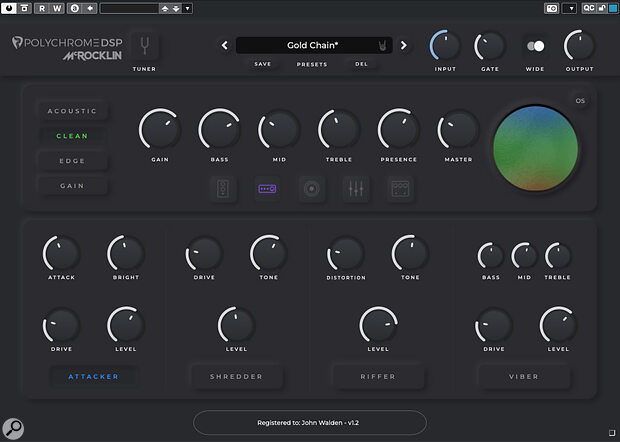Enable the Viber pedal
Viewport: 620px width, 442px height.
524,377
